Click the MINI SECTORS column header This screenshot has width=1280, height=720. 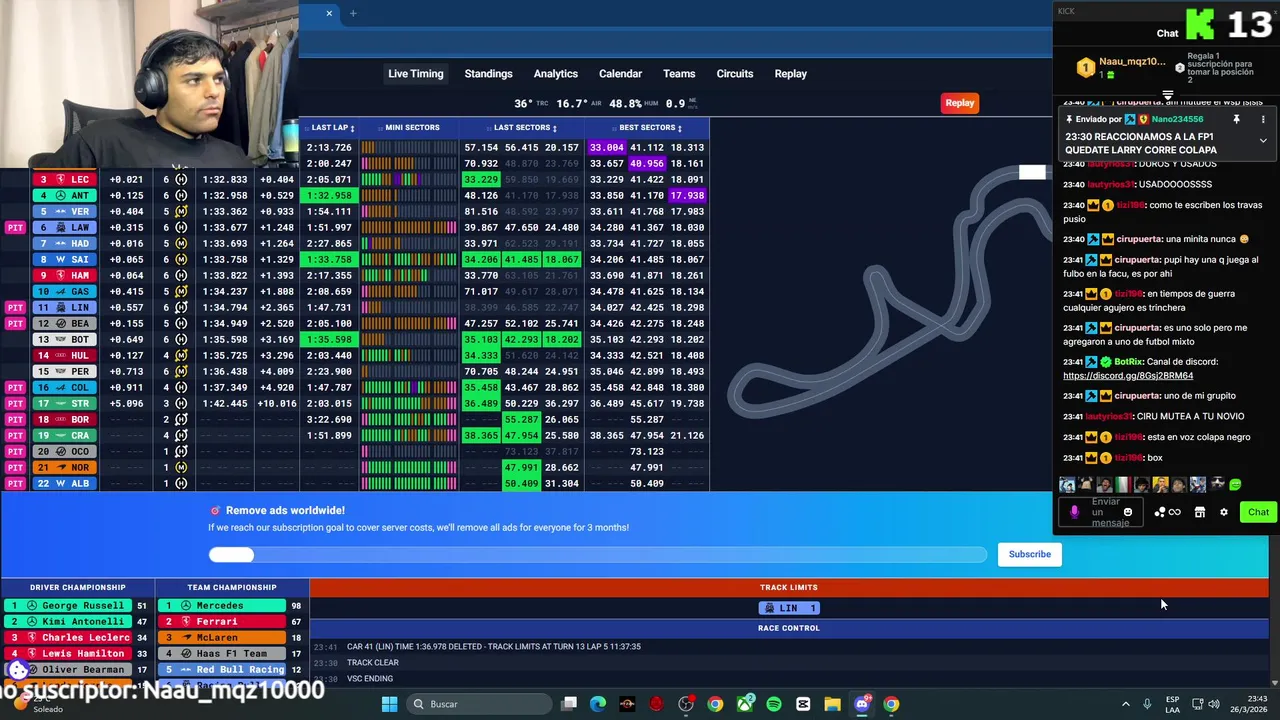(x=408, y=127)
